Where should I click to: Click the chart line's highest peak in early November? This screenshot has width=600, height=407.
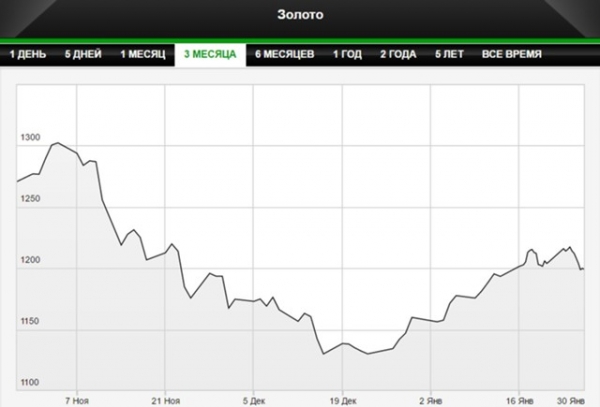click(57, 143)
